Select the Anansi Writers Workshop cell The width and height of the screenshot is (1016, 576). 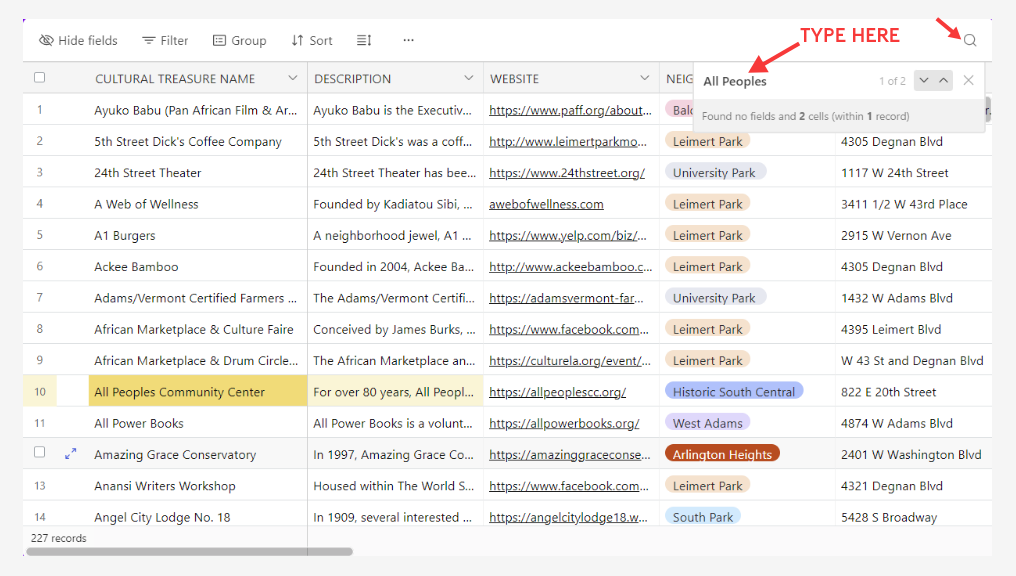(198, 485)
